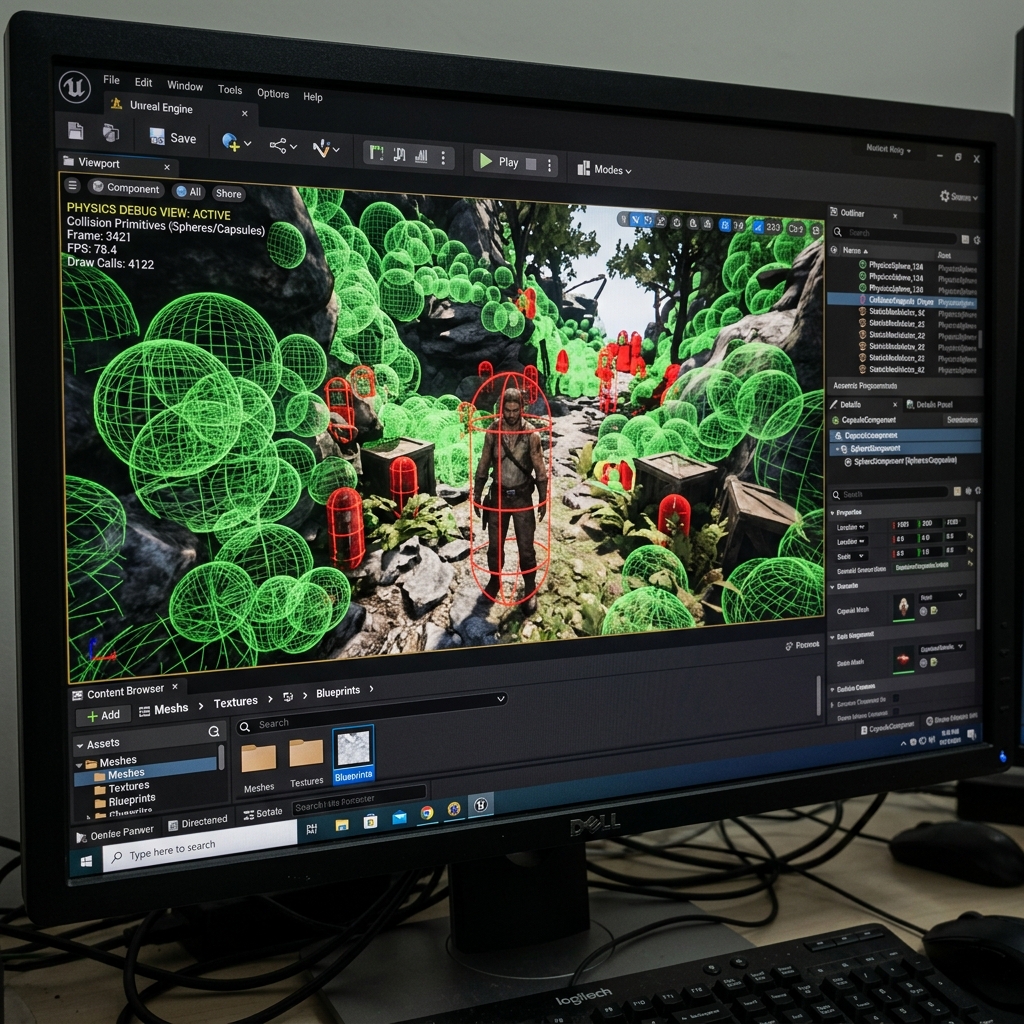1024x1024 pixels.
Task: Click the Play button
Action: coord(499,161)
